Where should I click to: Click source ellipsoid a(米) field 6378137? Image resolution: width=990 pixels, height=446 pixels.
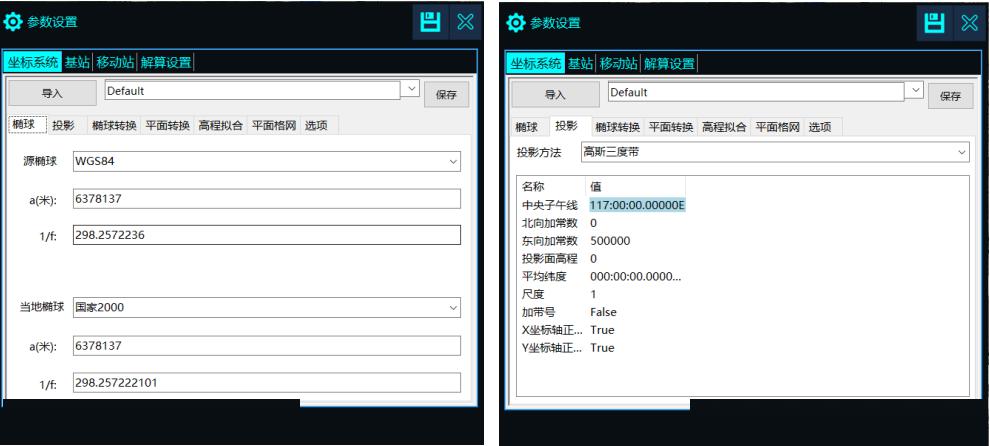coord(266,198)
